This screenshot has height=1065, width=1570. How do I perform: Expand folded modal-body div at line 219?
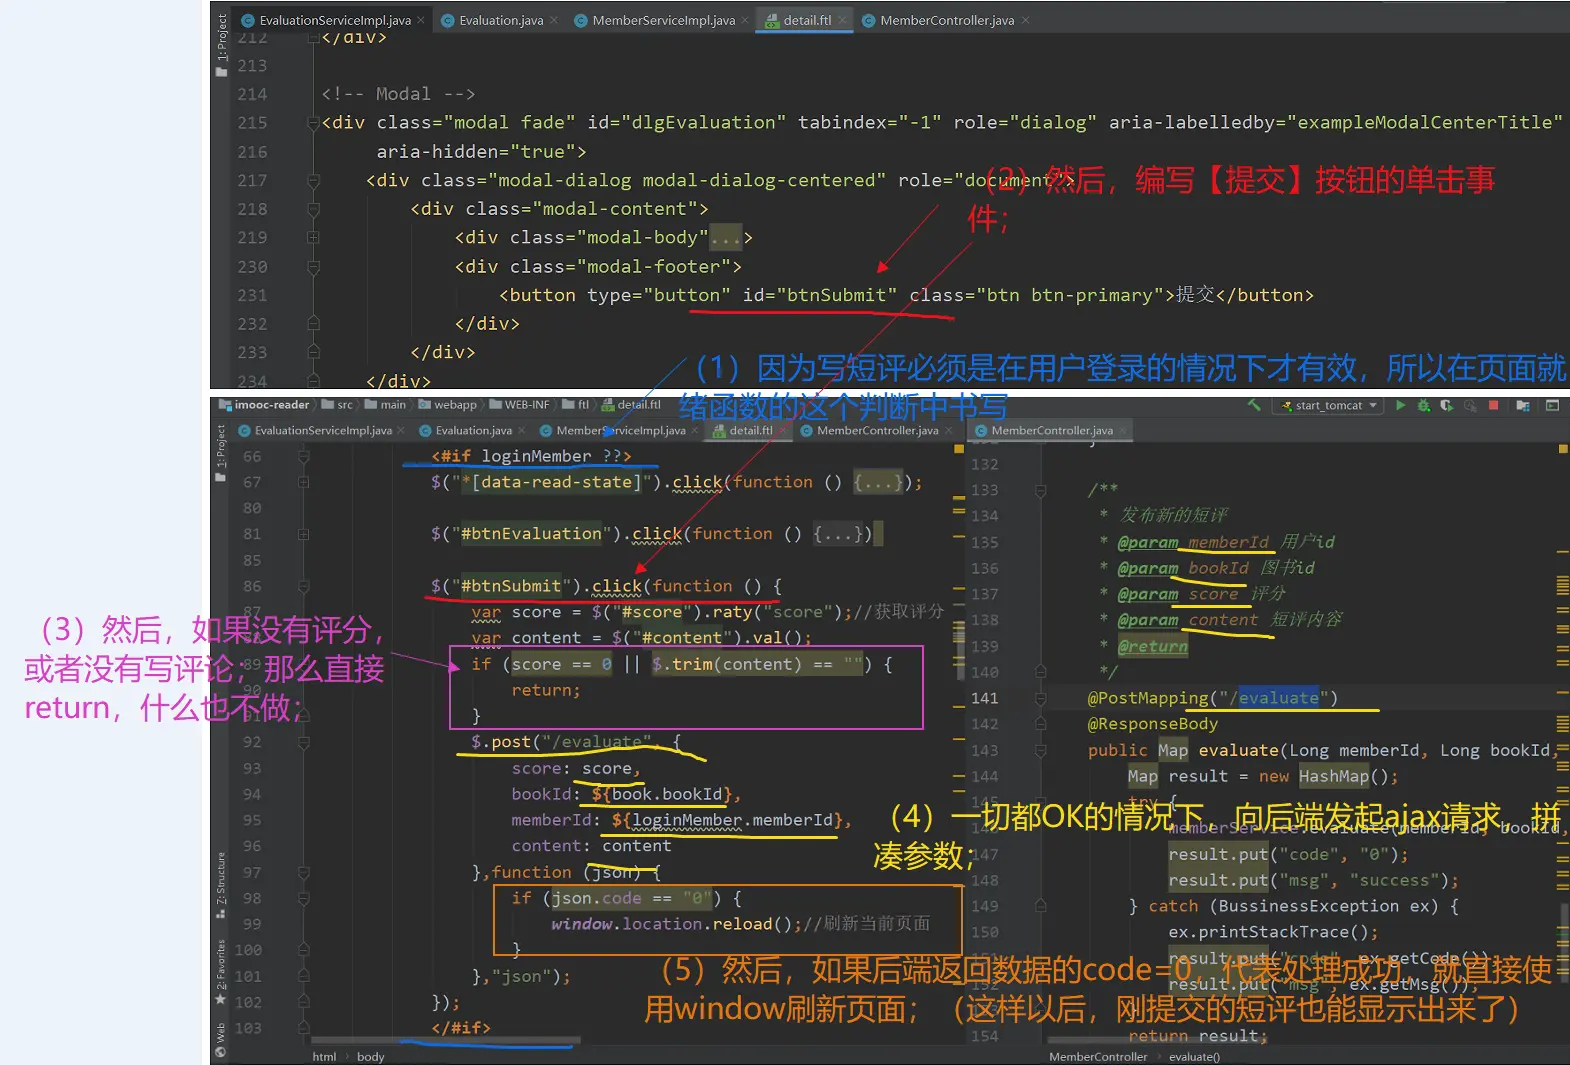coord(313,238)
